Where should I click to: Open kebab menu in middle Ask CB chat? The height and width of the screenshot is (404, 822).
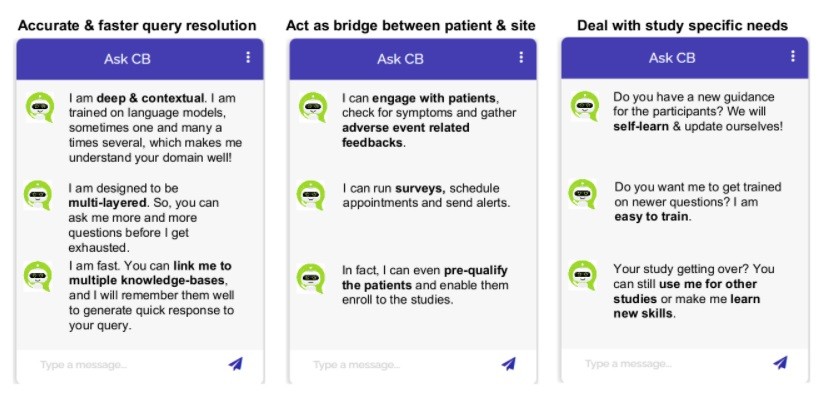[x=521, y=57]
